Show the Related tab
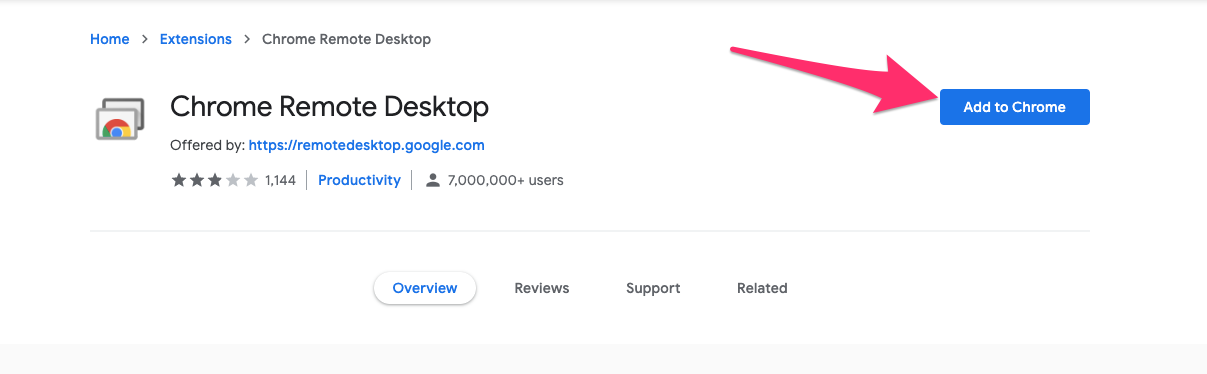1207x374 pixels. [x=762, y=288]
